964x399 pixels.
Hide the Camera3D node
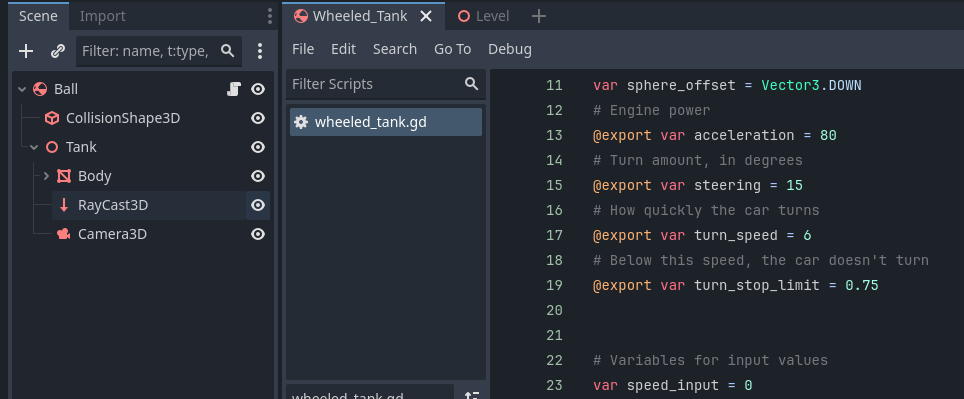[x=258, y=234]
